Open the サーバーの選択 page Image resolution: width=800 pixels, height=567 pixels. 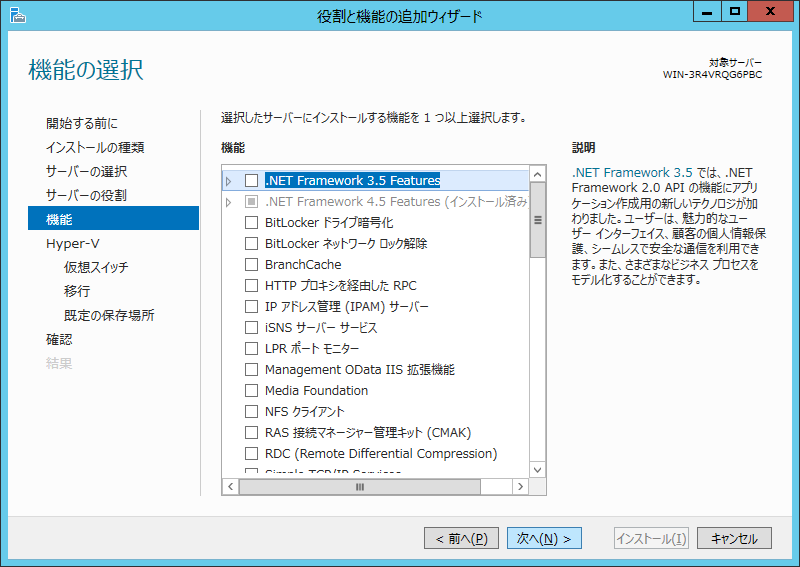point(86,171)
